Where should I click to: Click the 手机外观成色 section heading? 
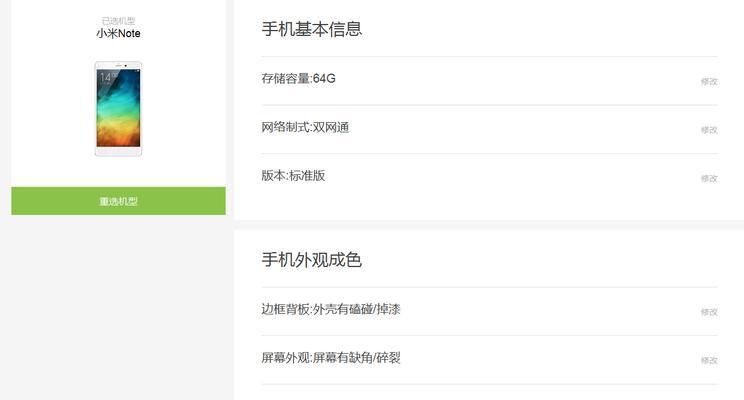point(312,260)
